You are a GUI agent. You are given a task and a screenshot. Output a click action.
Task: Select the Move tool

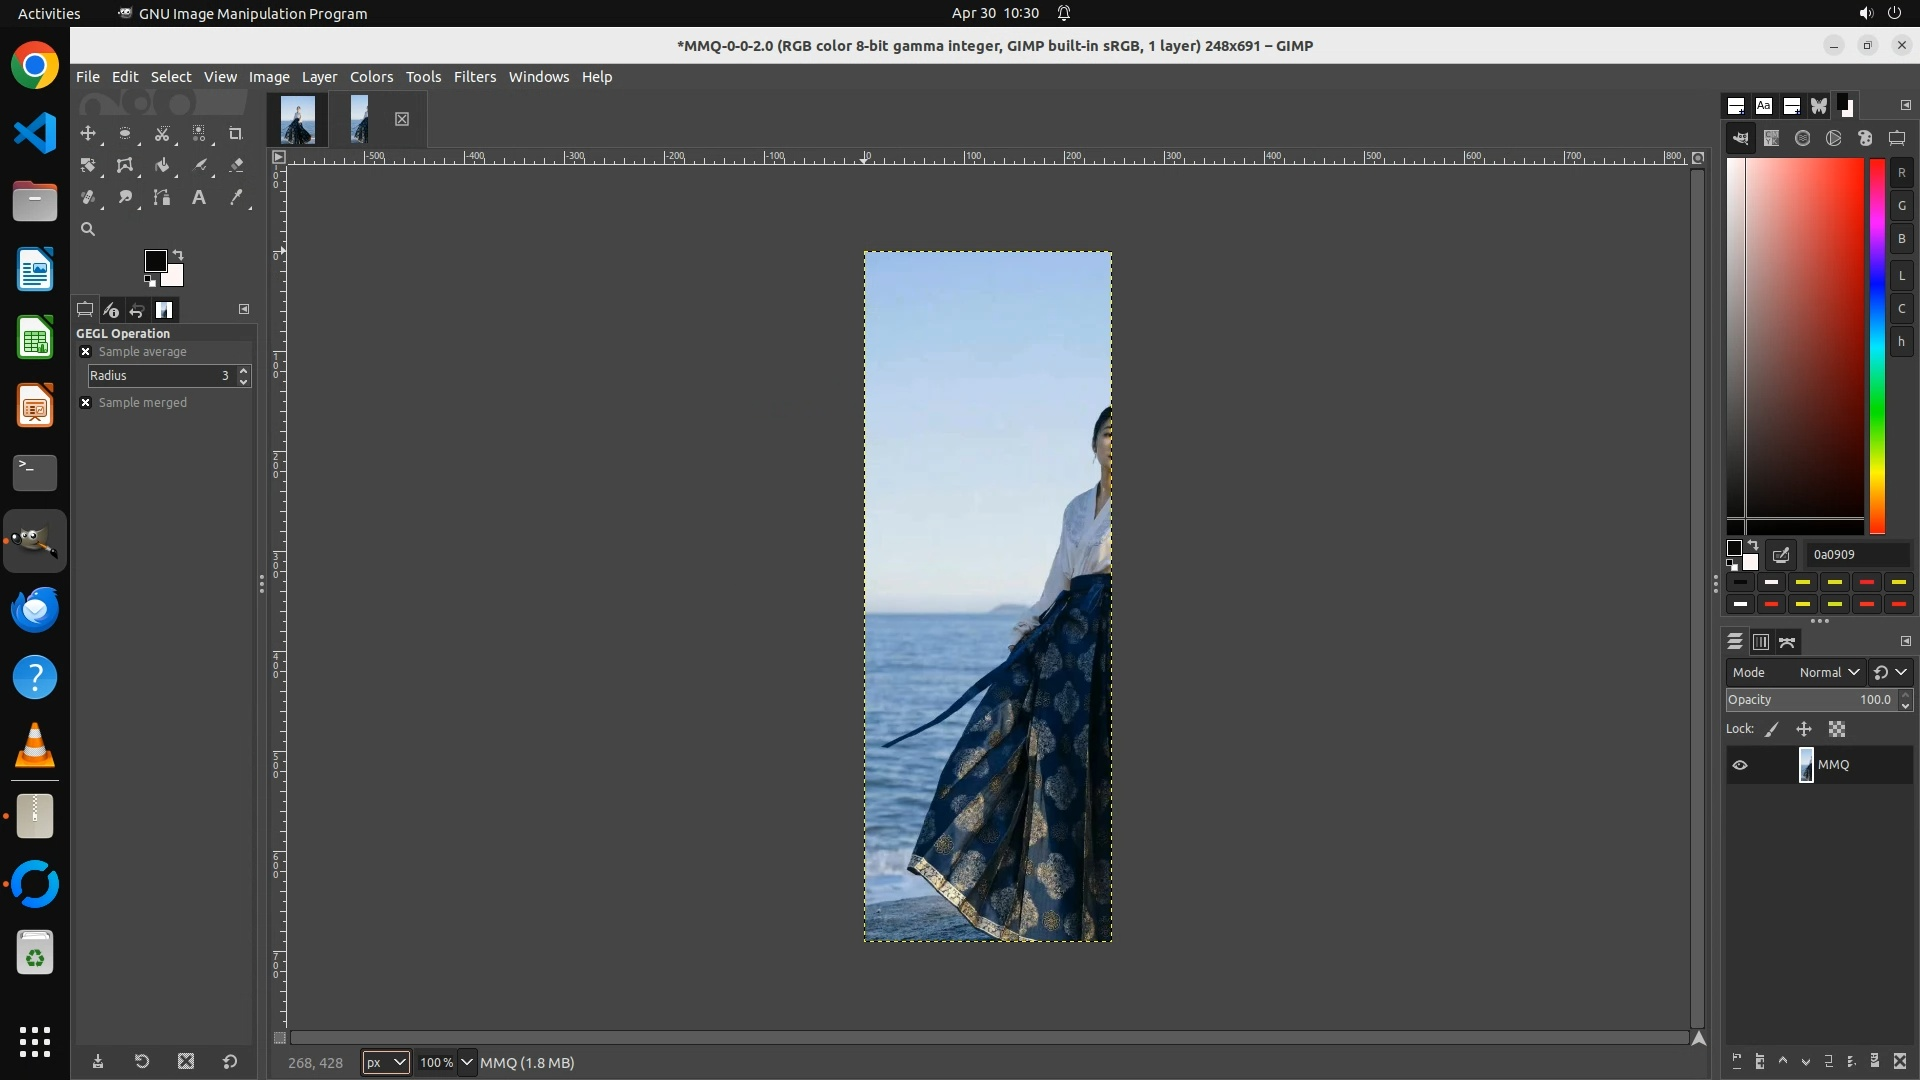88,133
